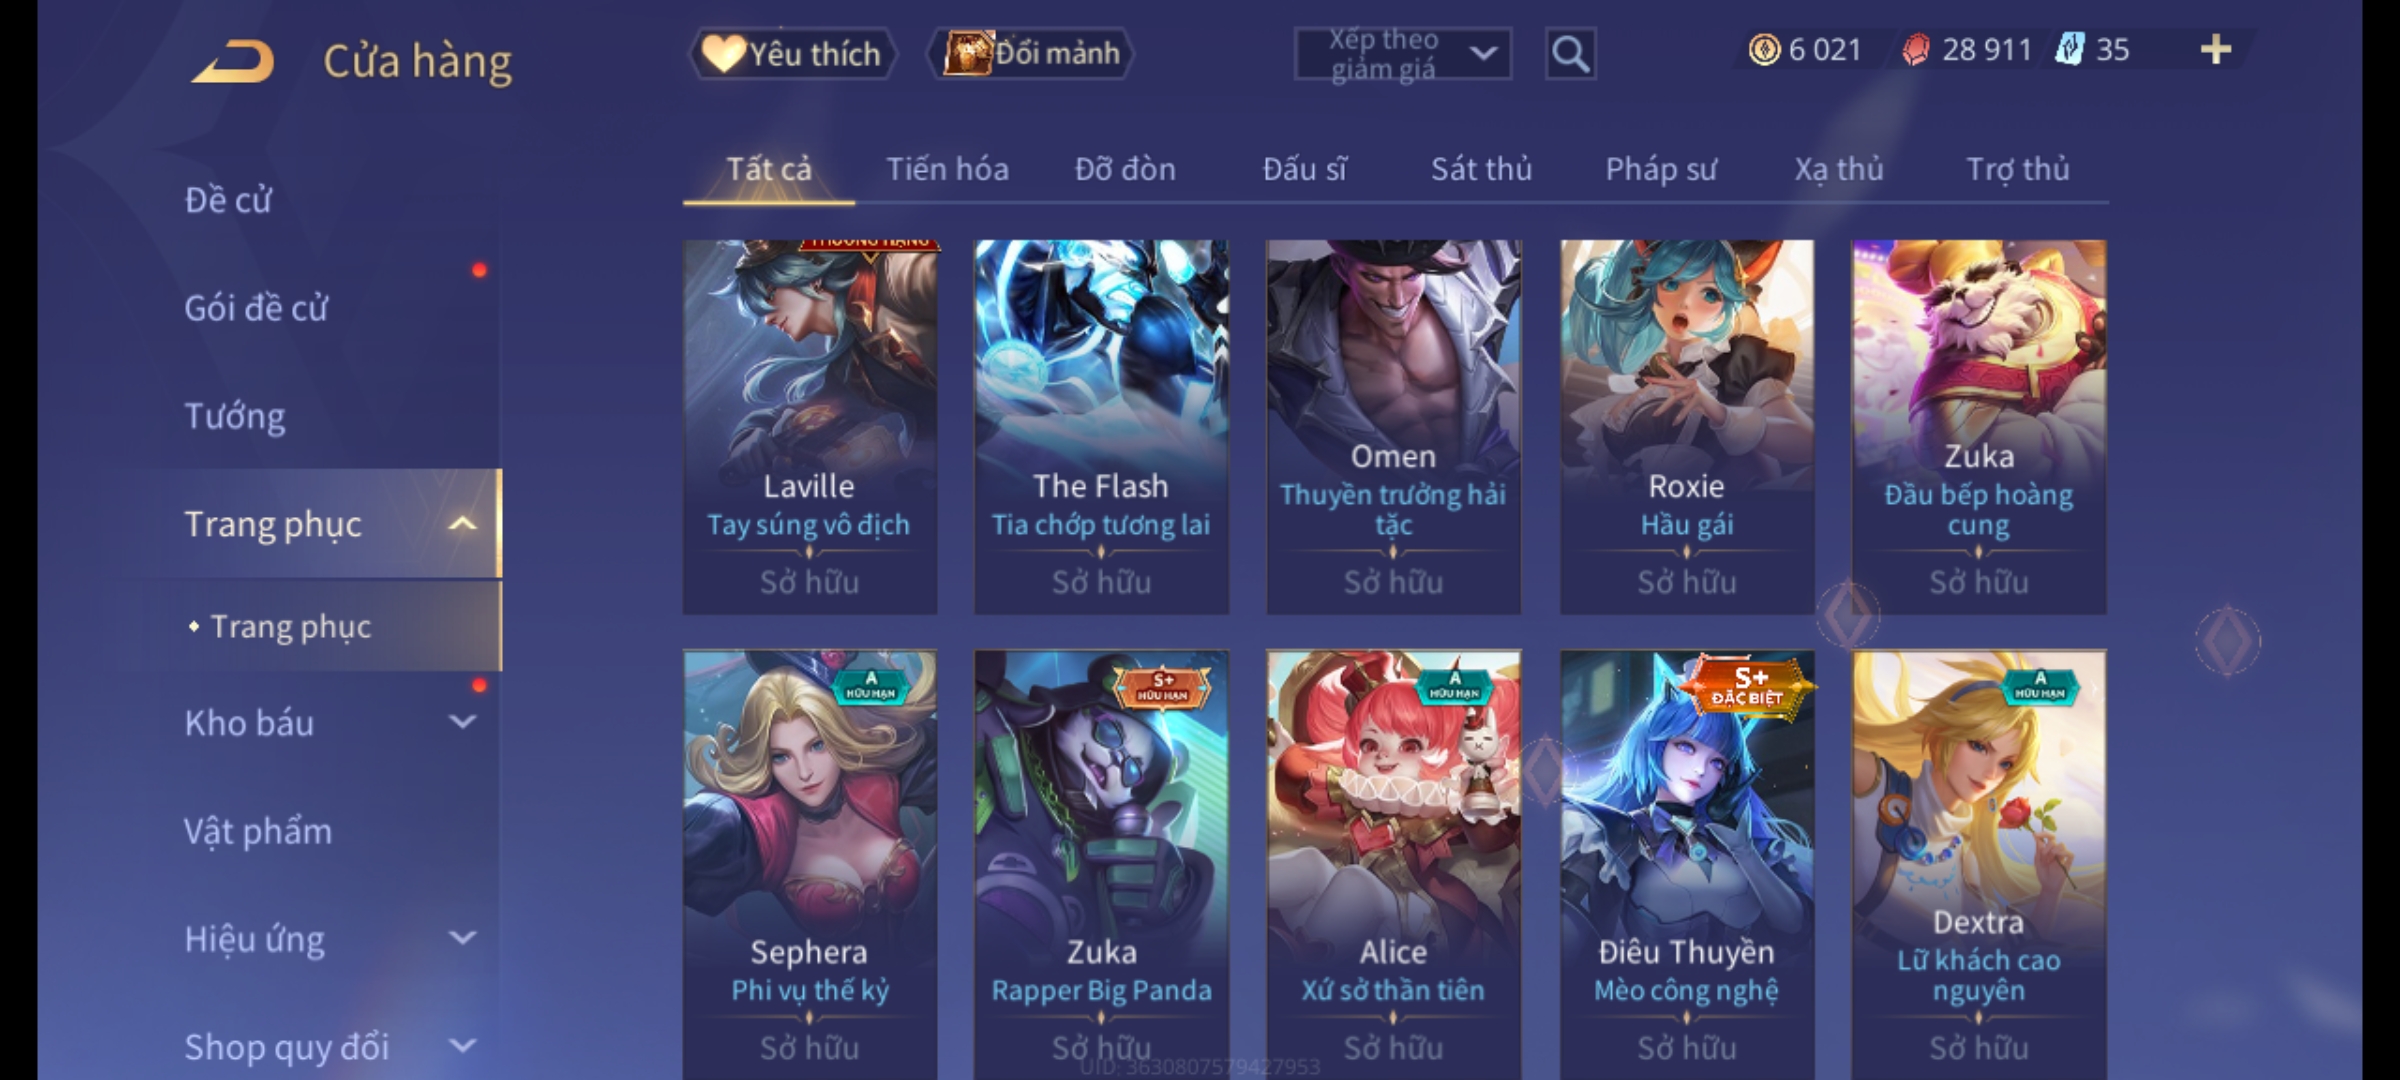This screenshot has height=1080, width=2400.
Task: Tap the back arrow beside Cửa hàng
Action: click(233, 61)
